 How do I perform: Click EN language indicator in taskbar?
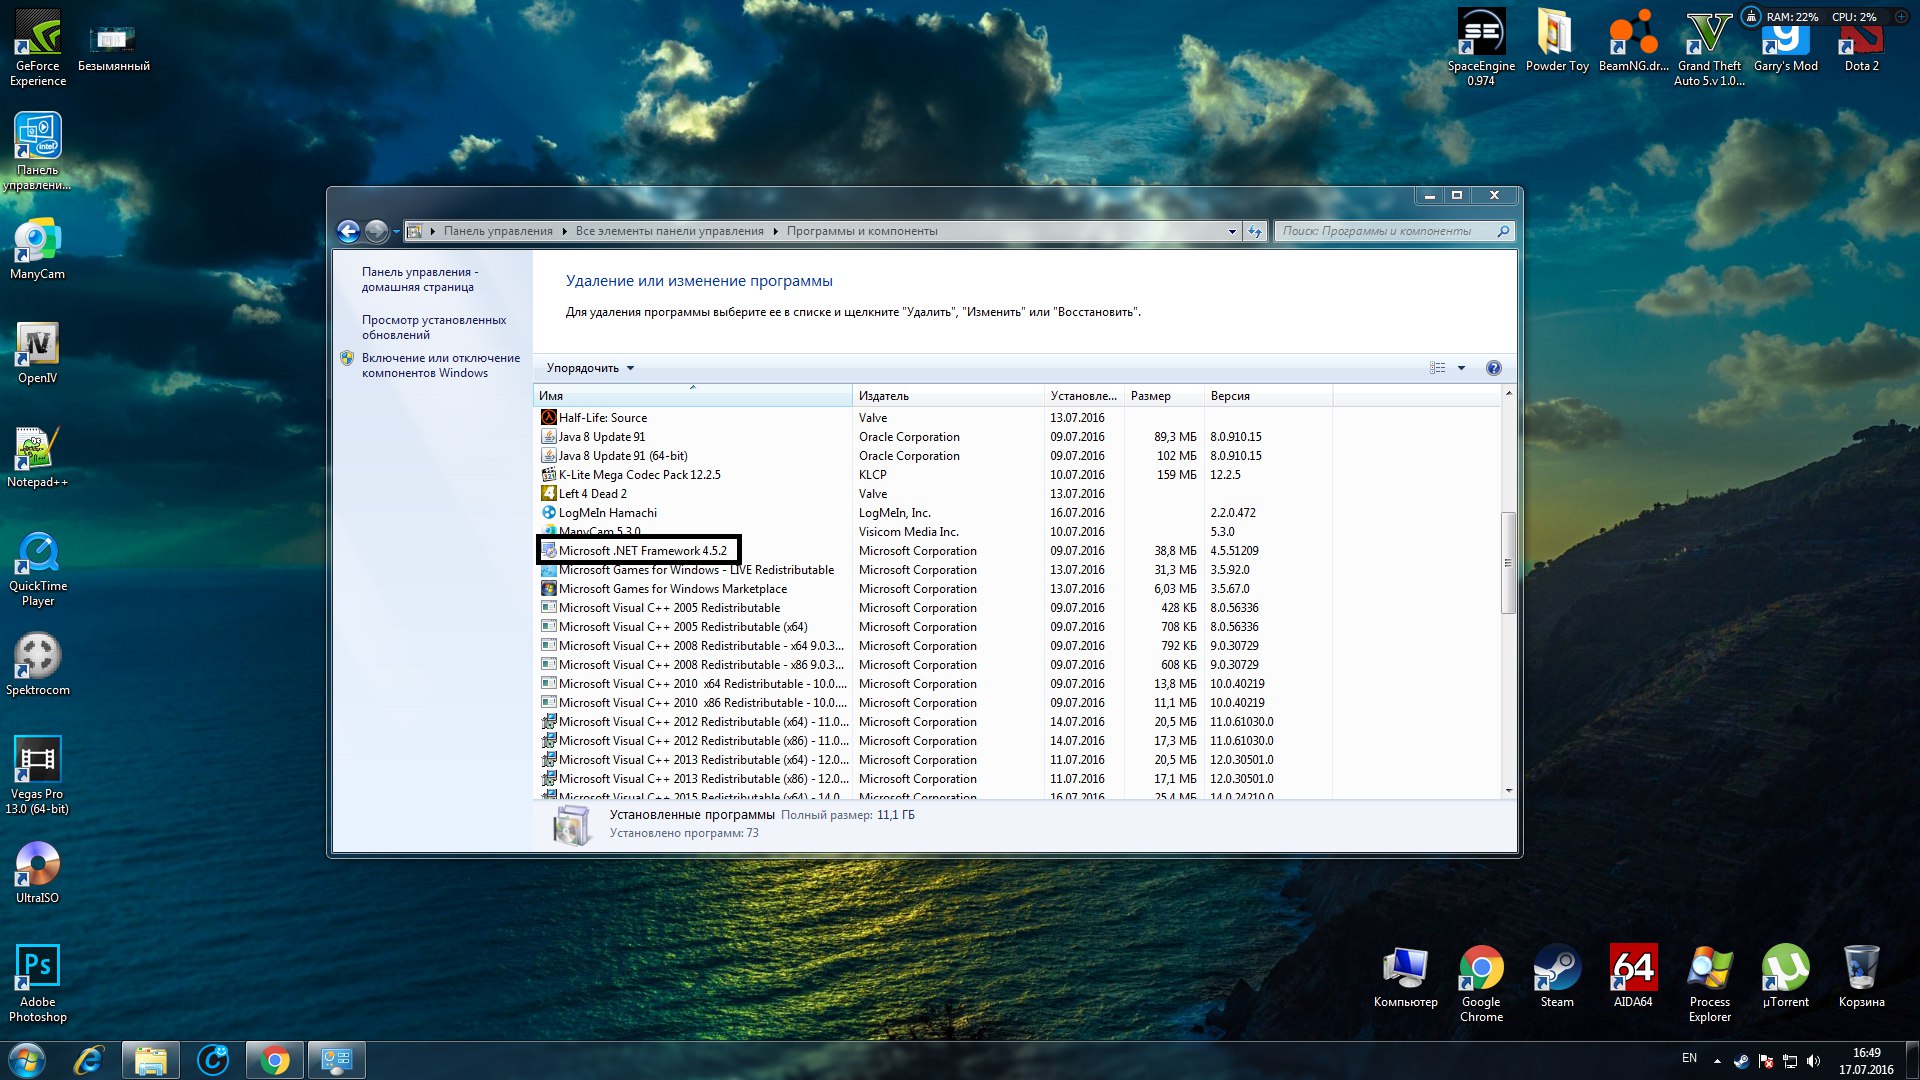pos(1689,1058)
